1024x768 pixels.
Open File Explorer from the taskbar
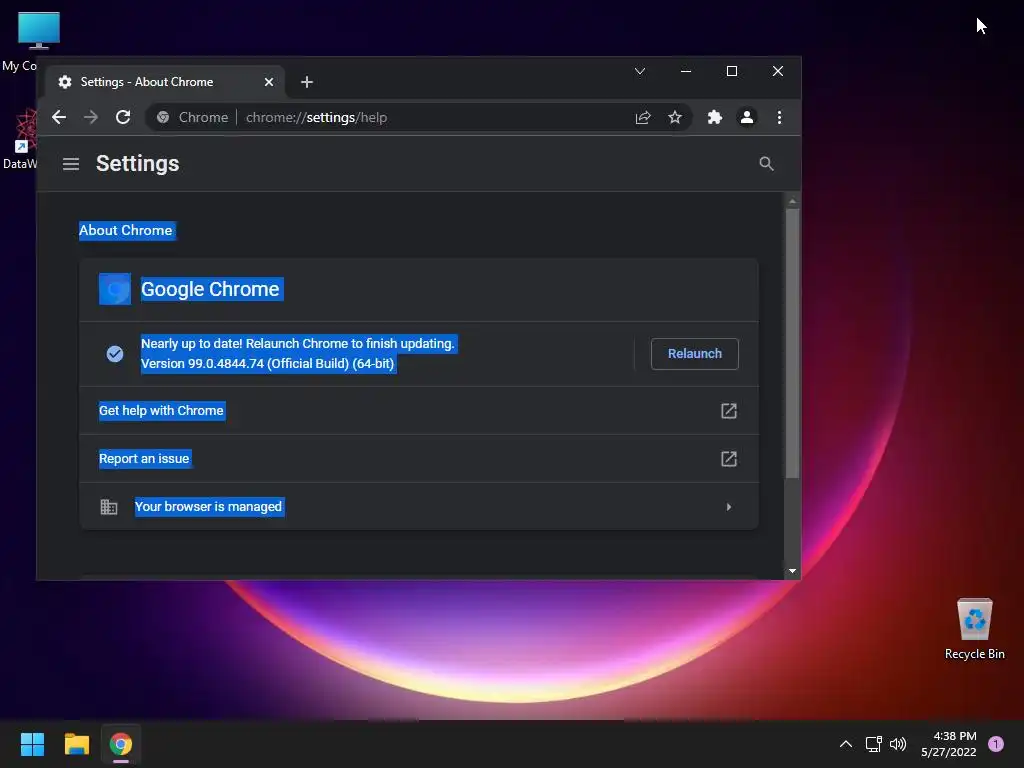pos(76,744)
